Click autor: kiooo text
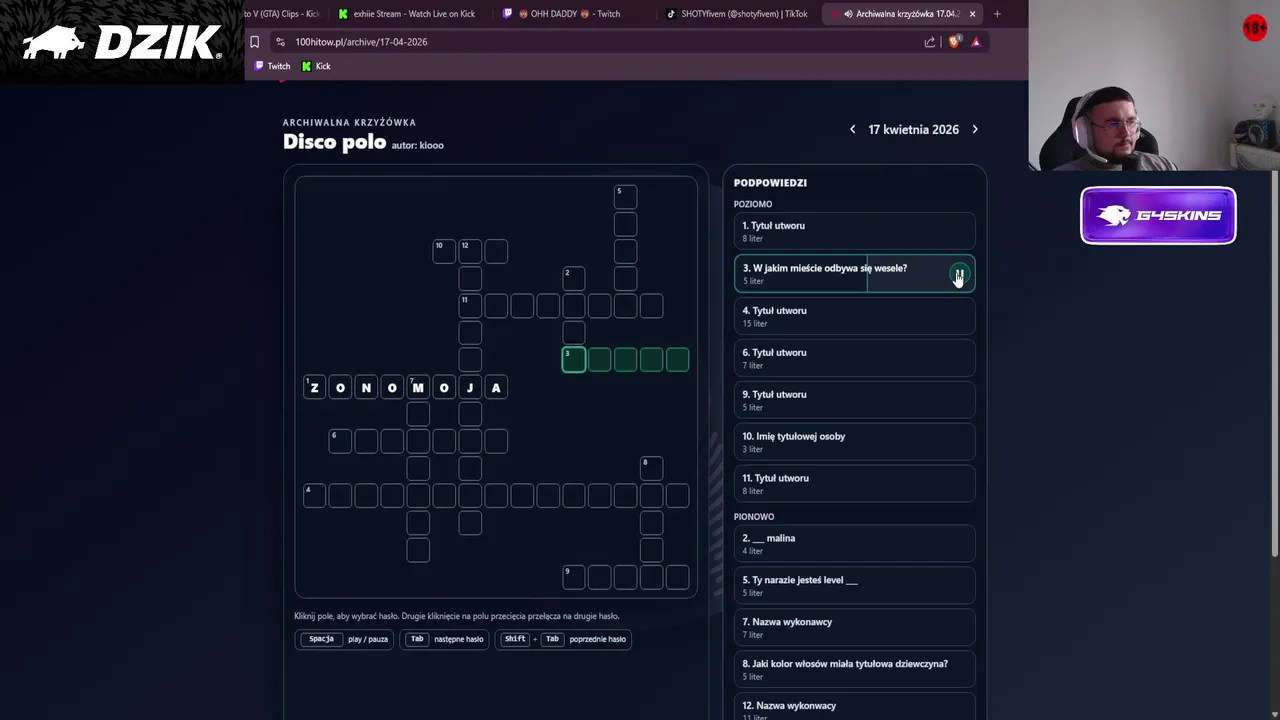Screen dimensions: 1280x720 click(417, 145)
